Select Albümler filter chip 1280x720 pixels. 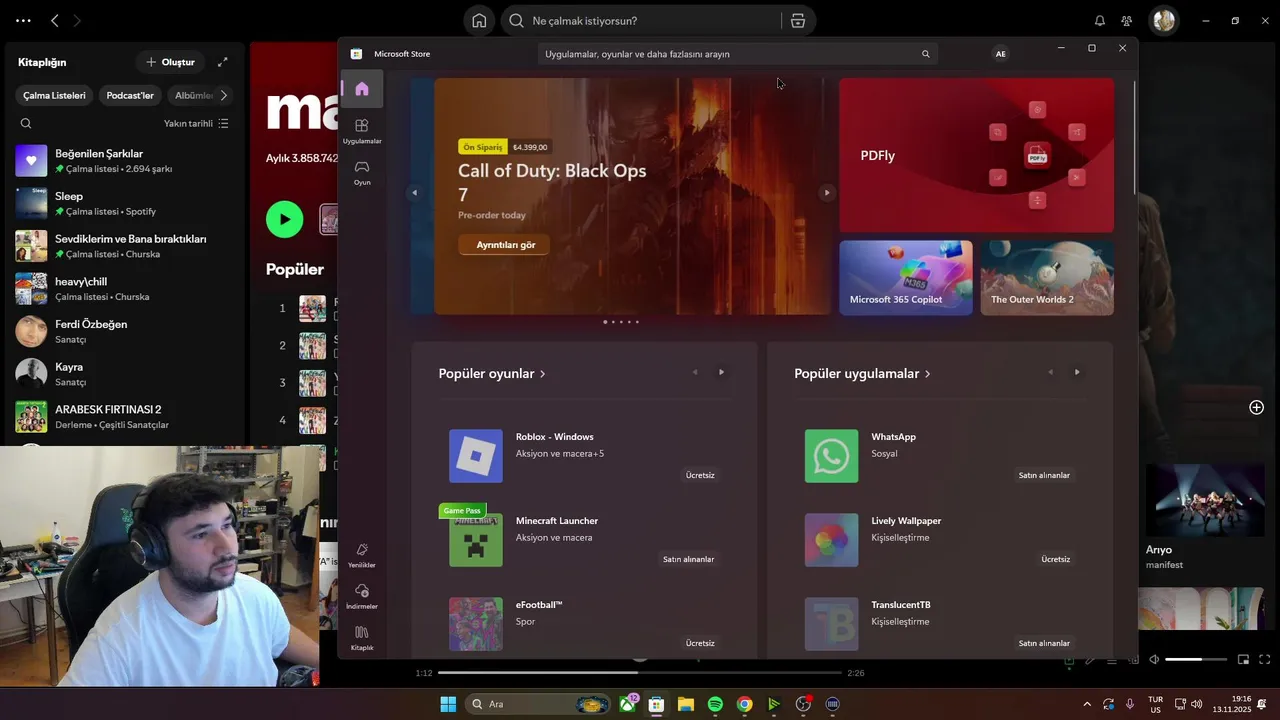pyautogui.click(x=193, y=95)
